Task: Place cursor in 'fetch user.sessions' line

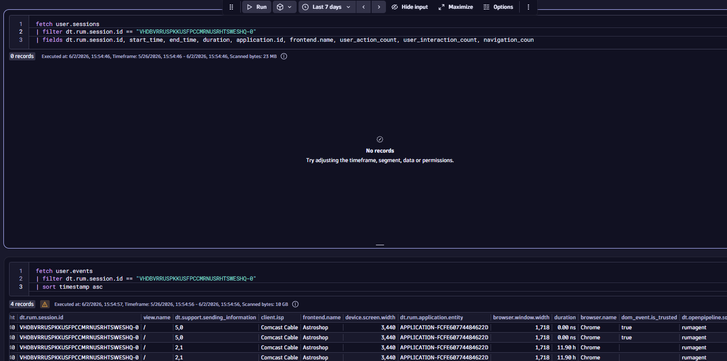Action: [68, 24]
